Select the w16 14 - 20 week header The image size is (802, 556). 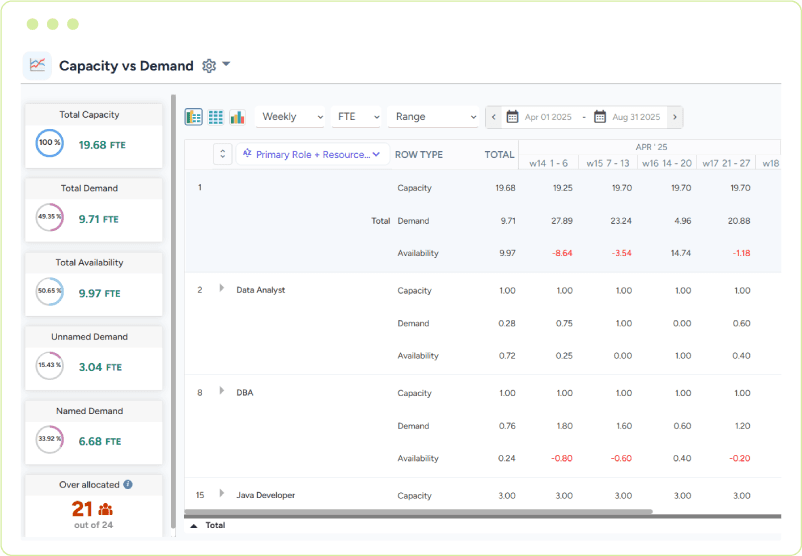pyautogui.click(x=666, y=163)
